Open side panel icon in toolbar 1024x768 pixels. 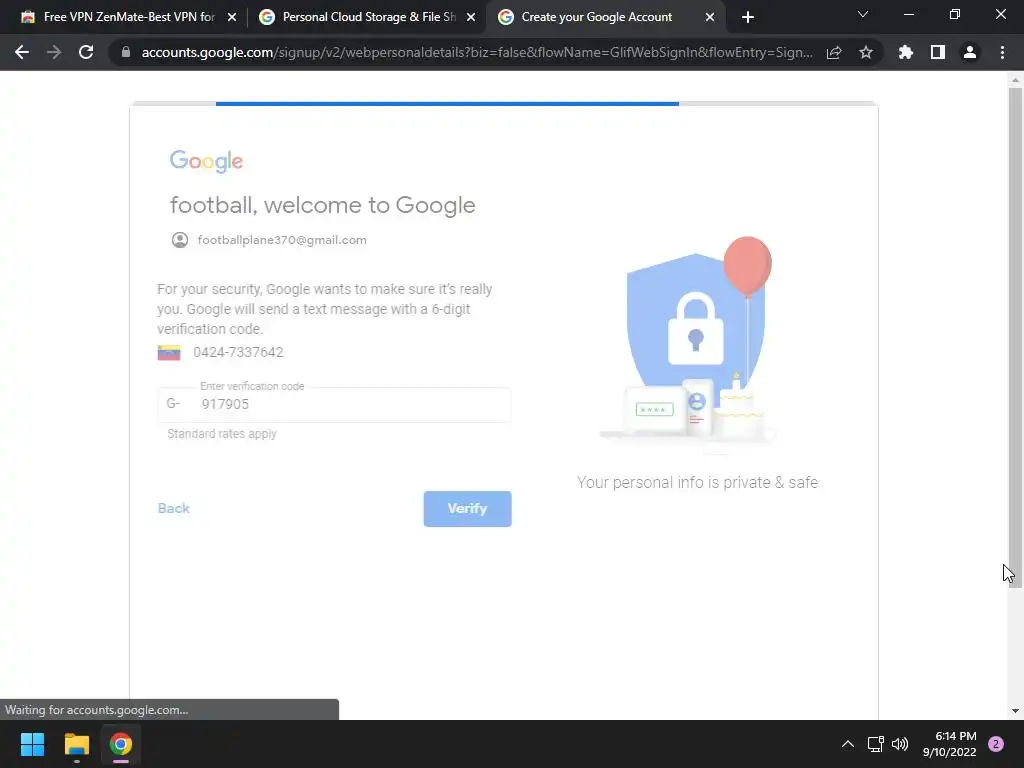pos(938,52)
